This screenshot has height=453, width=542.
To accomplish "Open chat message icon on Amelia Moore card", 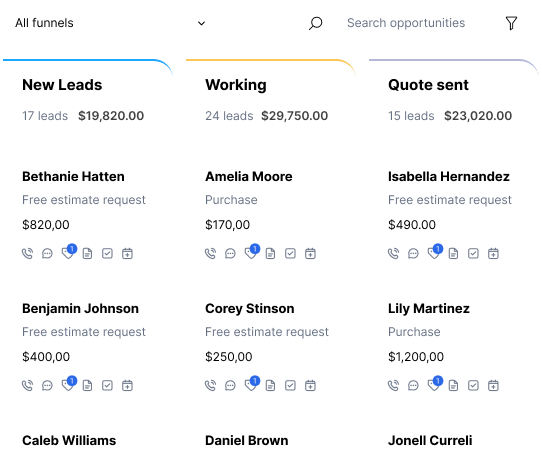I will pos(230,254).
